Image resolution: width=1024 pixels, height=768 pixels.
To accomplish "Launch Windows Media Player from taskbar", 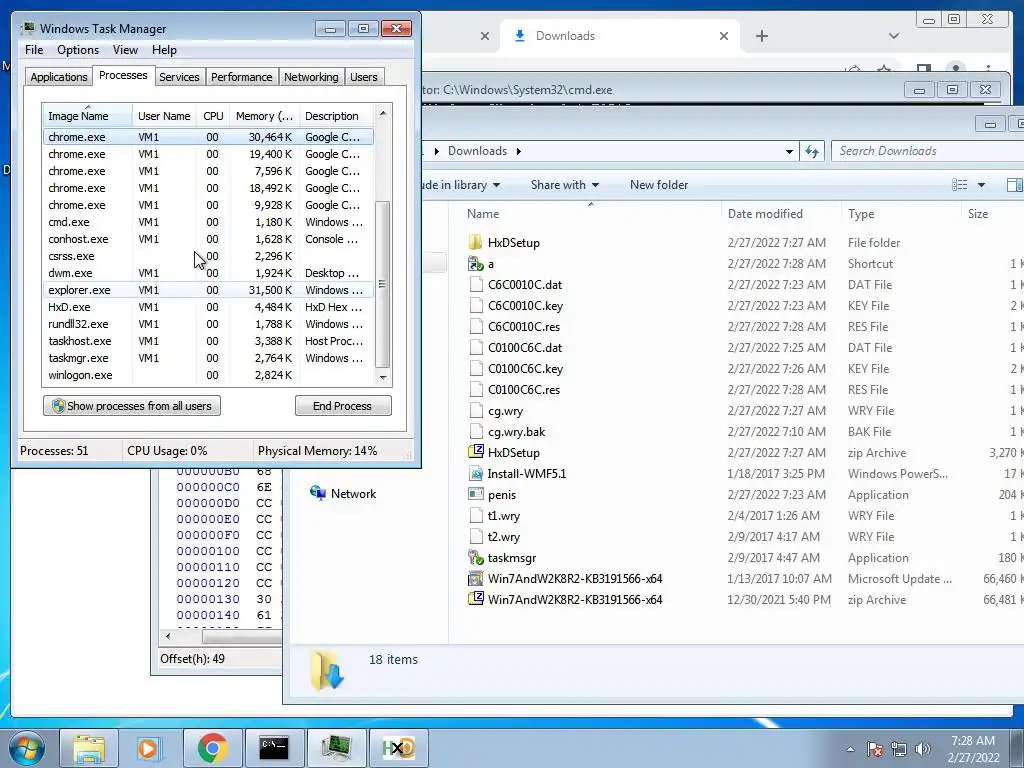I will [148, 748].
